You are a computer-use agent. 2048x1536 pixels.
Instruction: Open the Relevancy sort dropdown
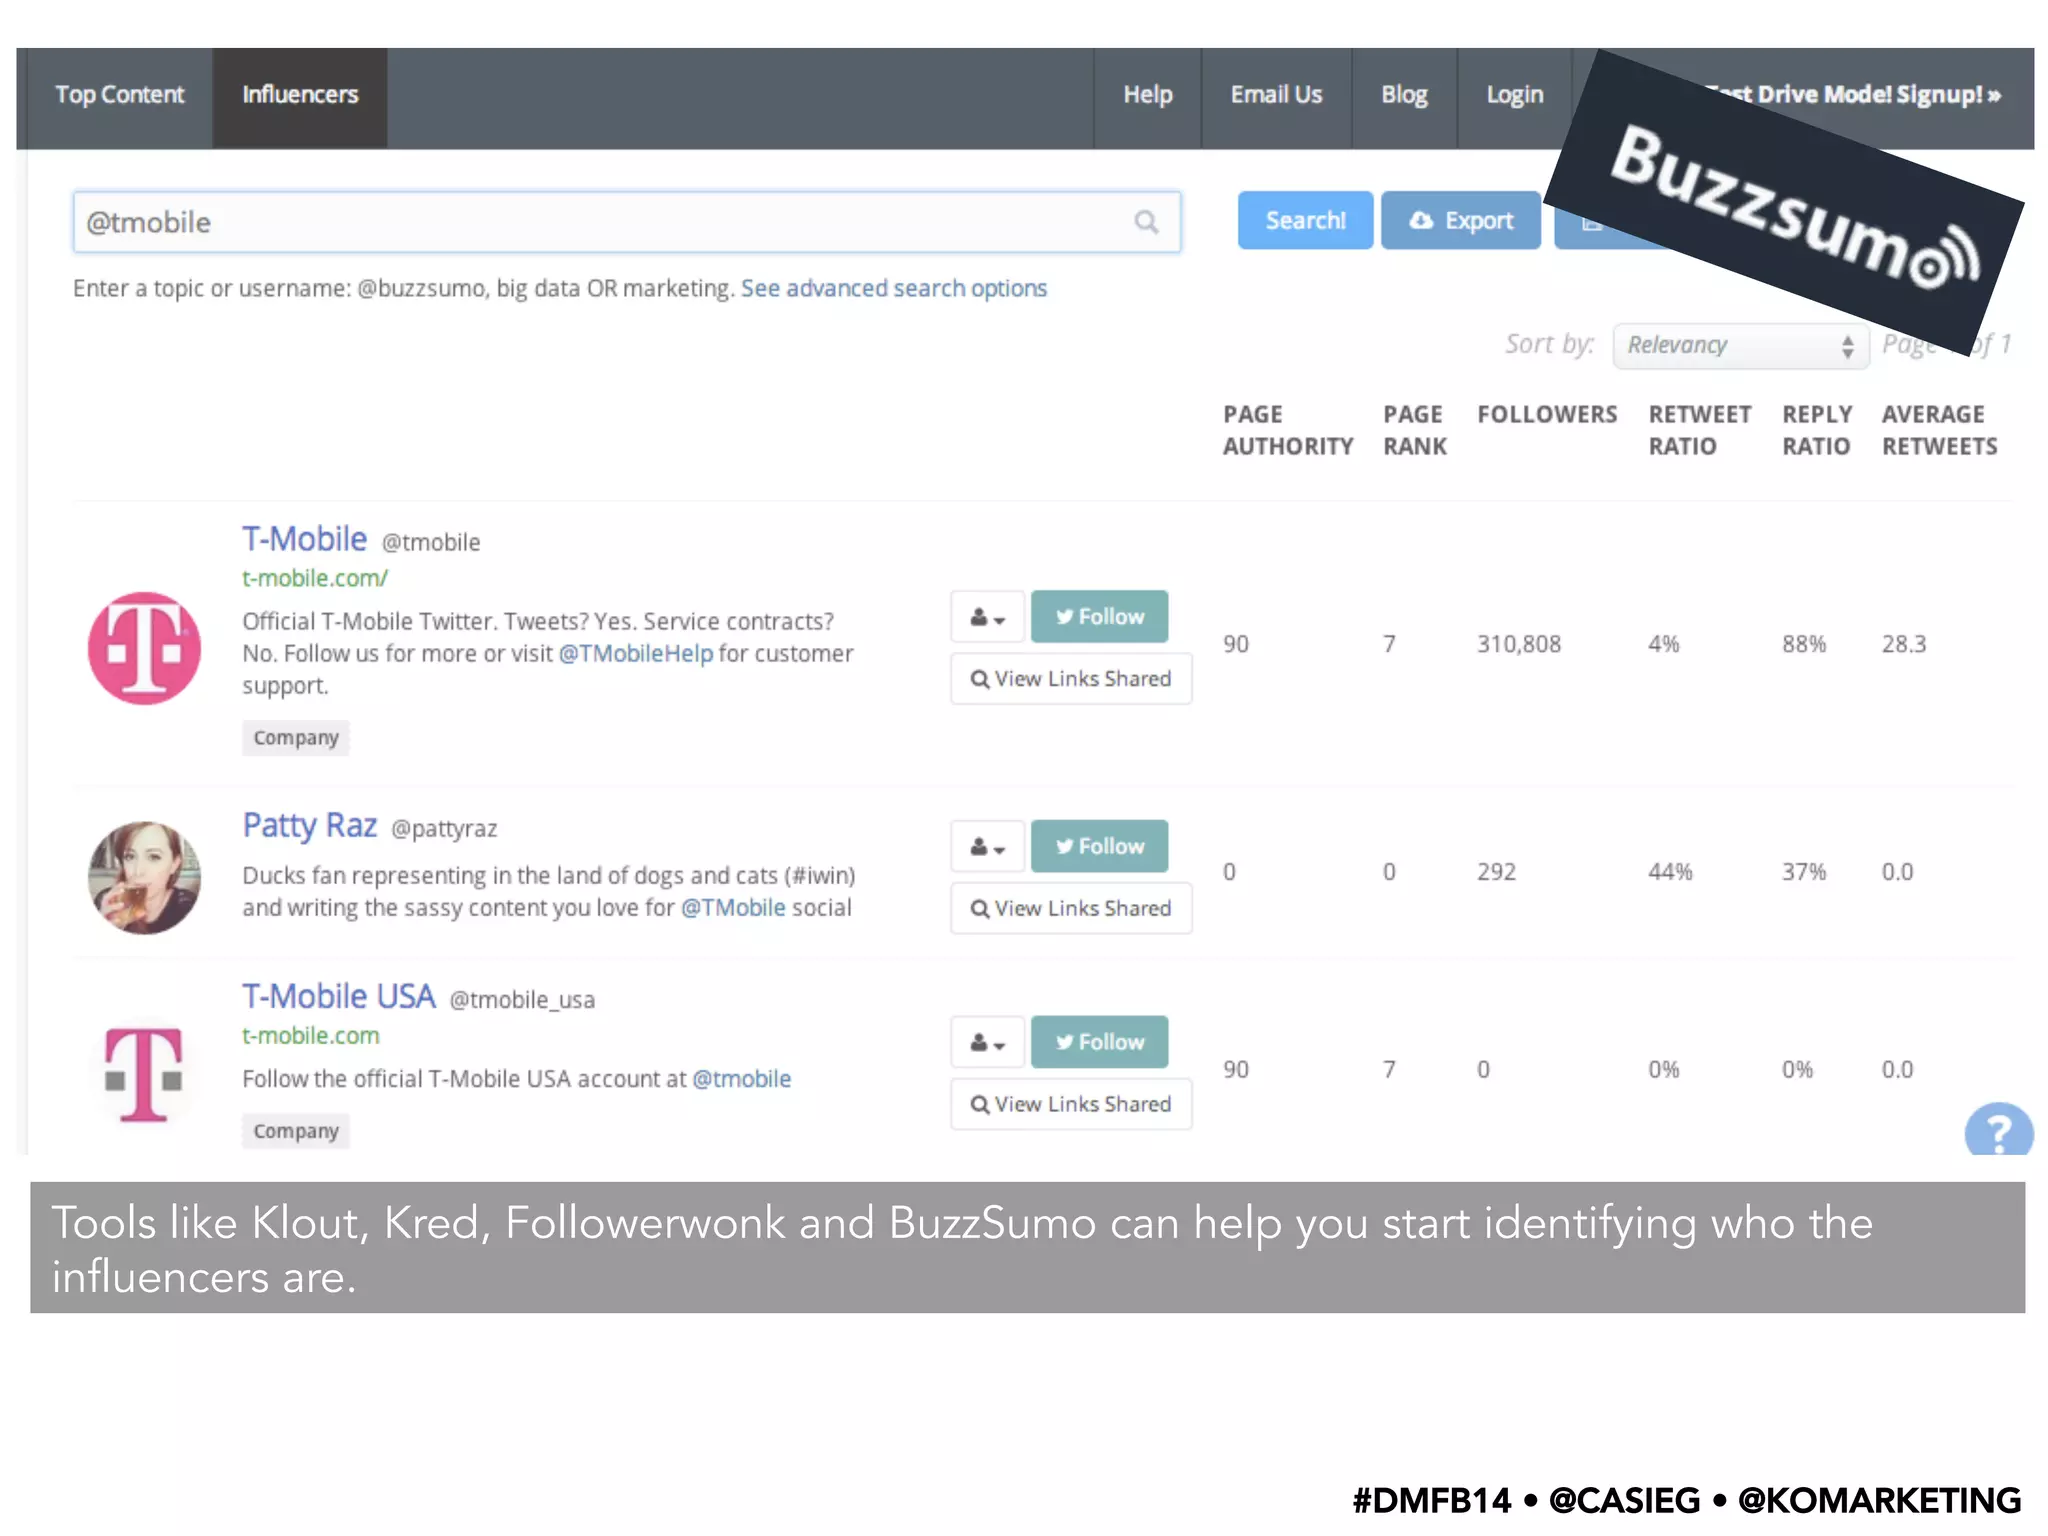pos(1740,345)
